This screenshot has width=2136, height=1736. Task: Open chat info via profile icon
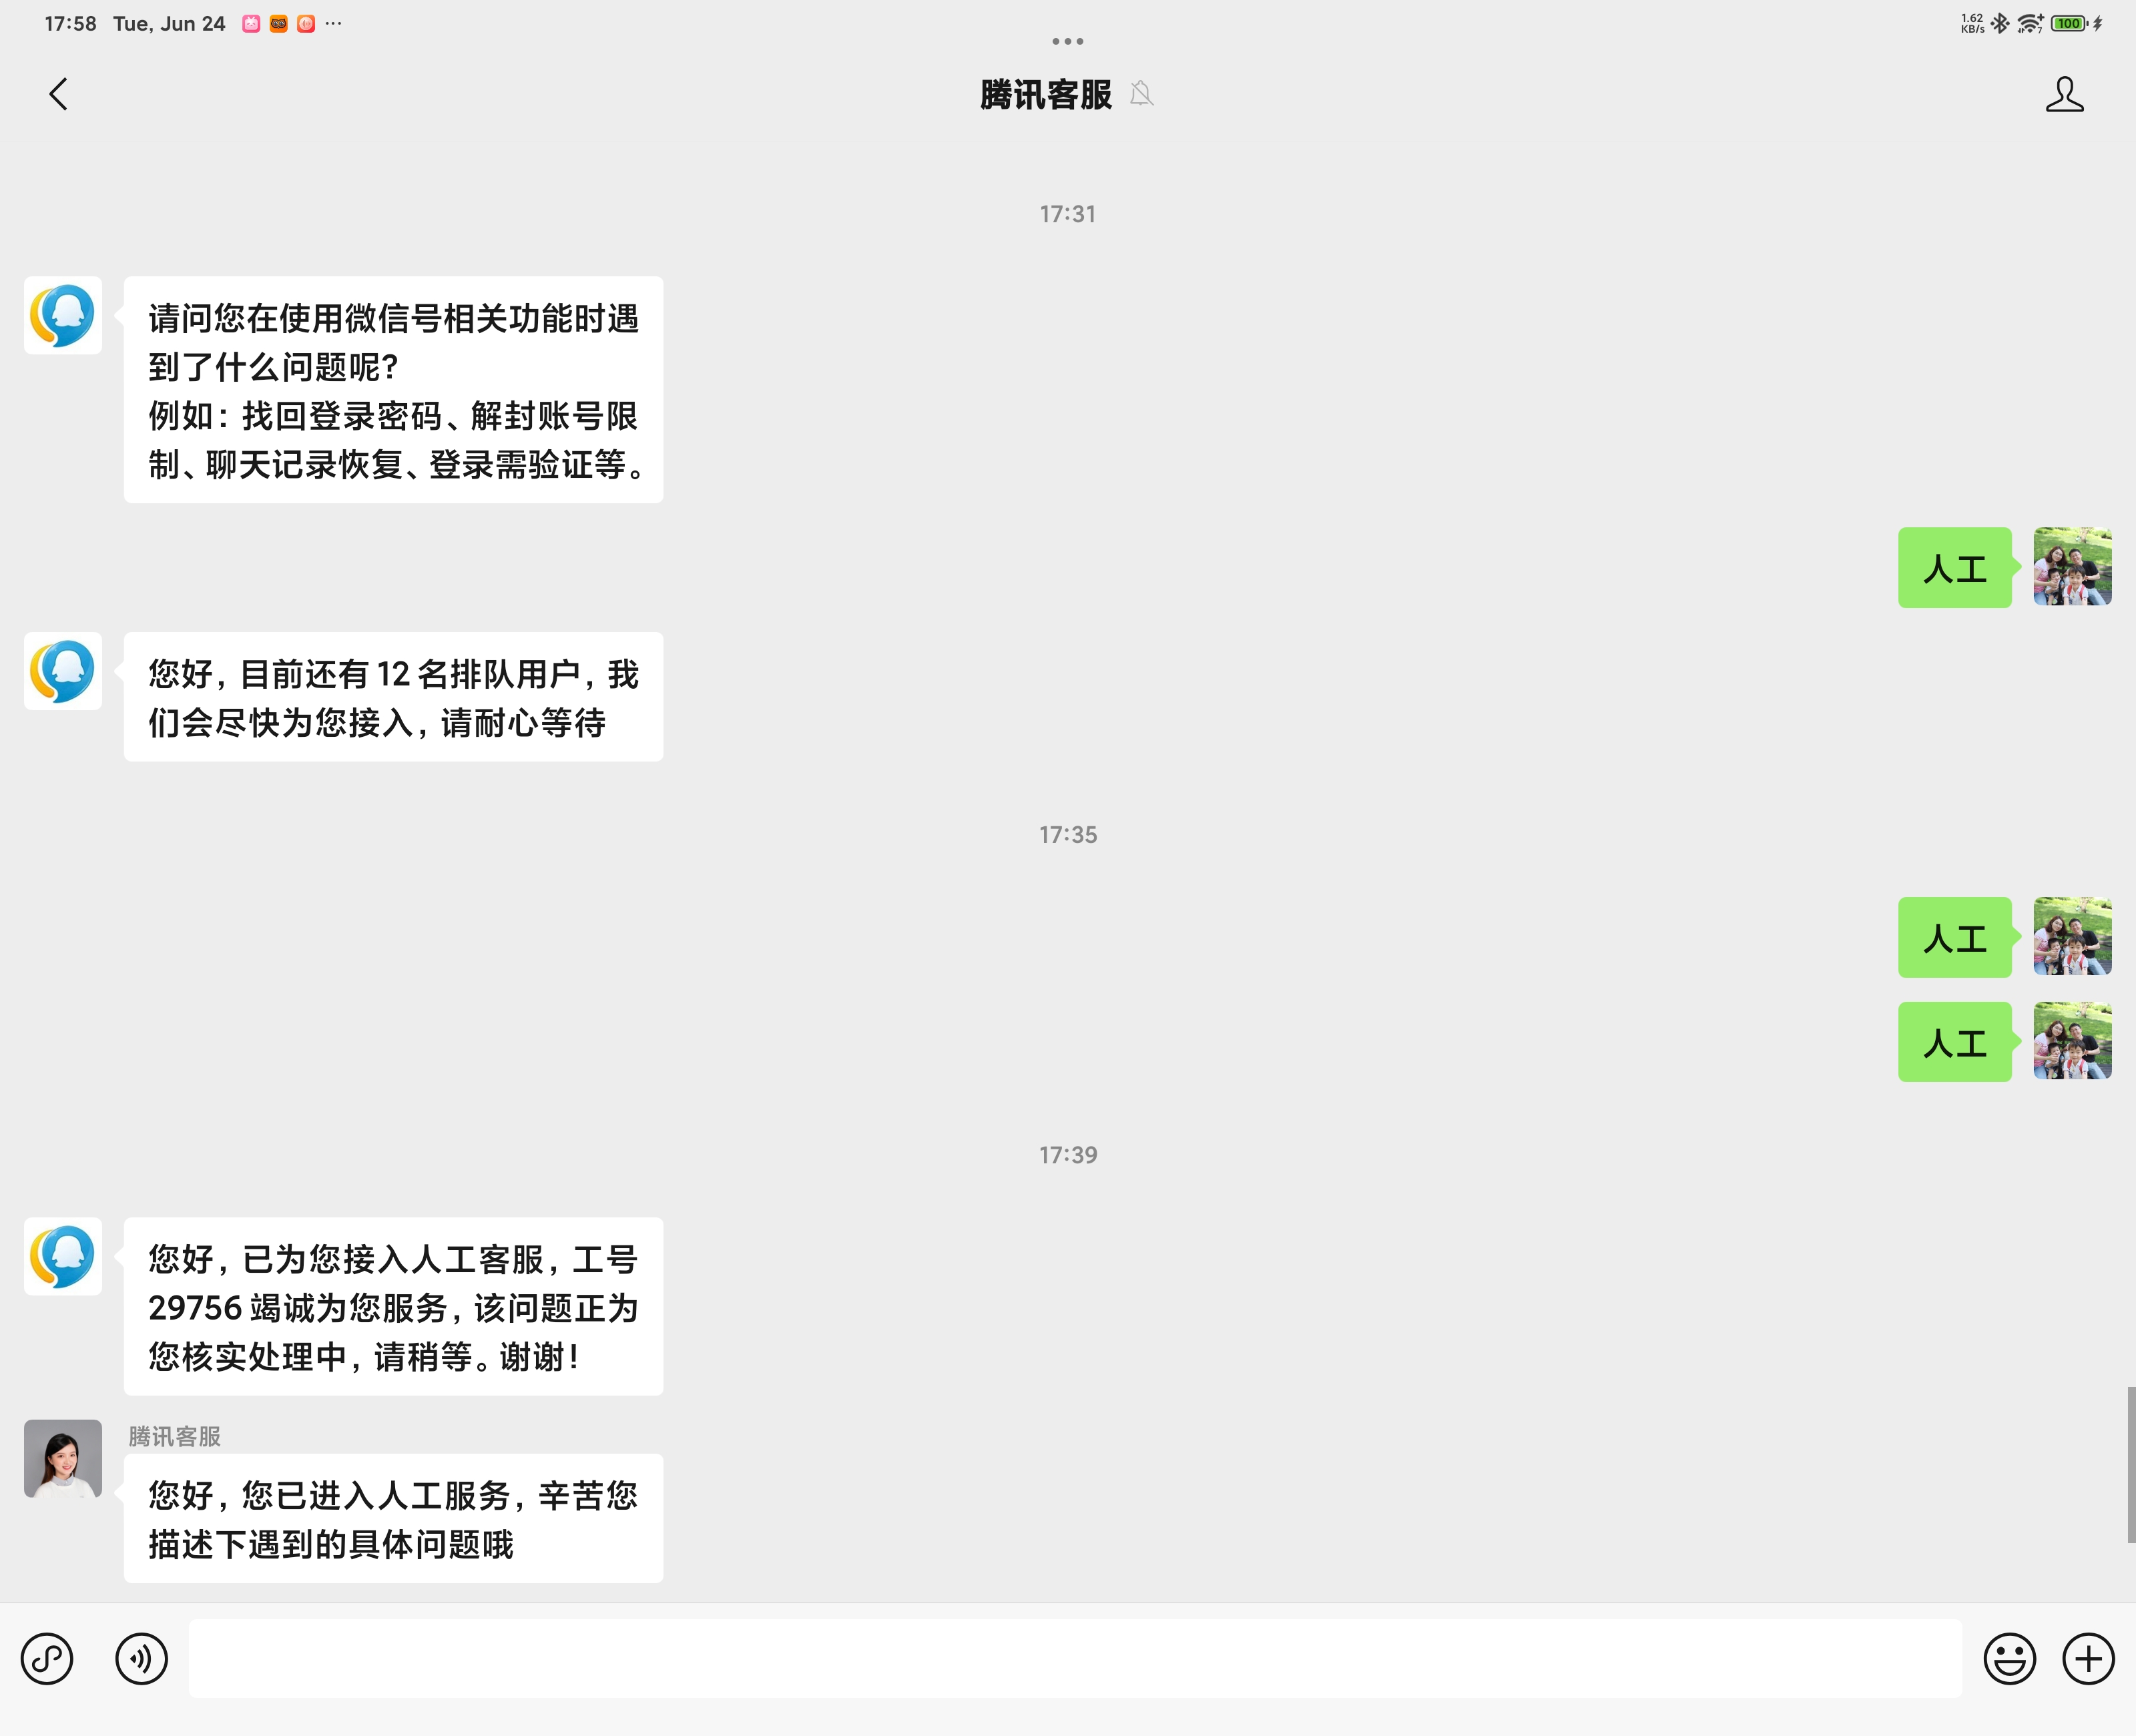[2064, 95]
